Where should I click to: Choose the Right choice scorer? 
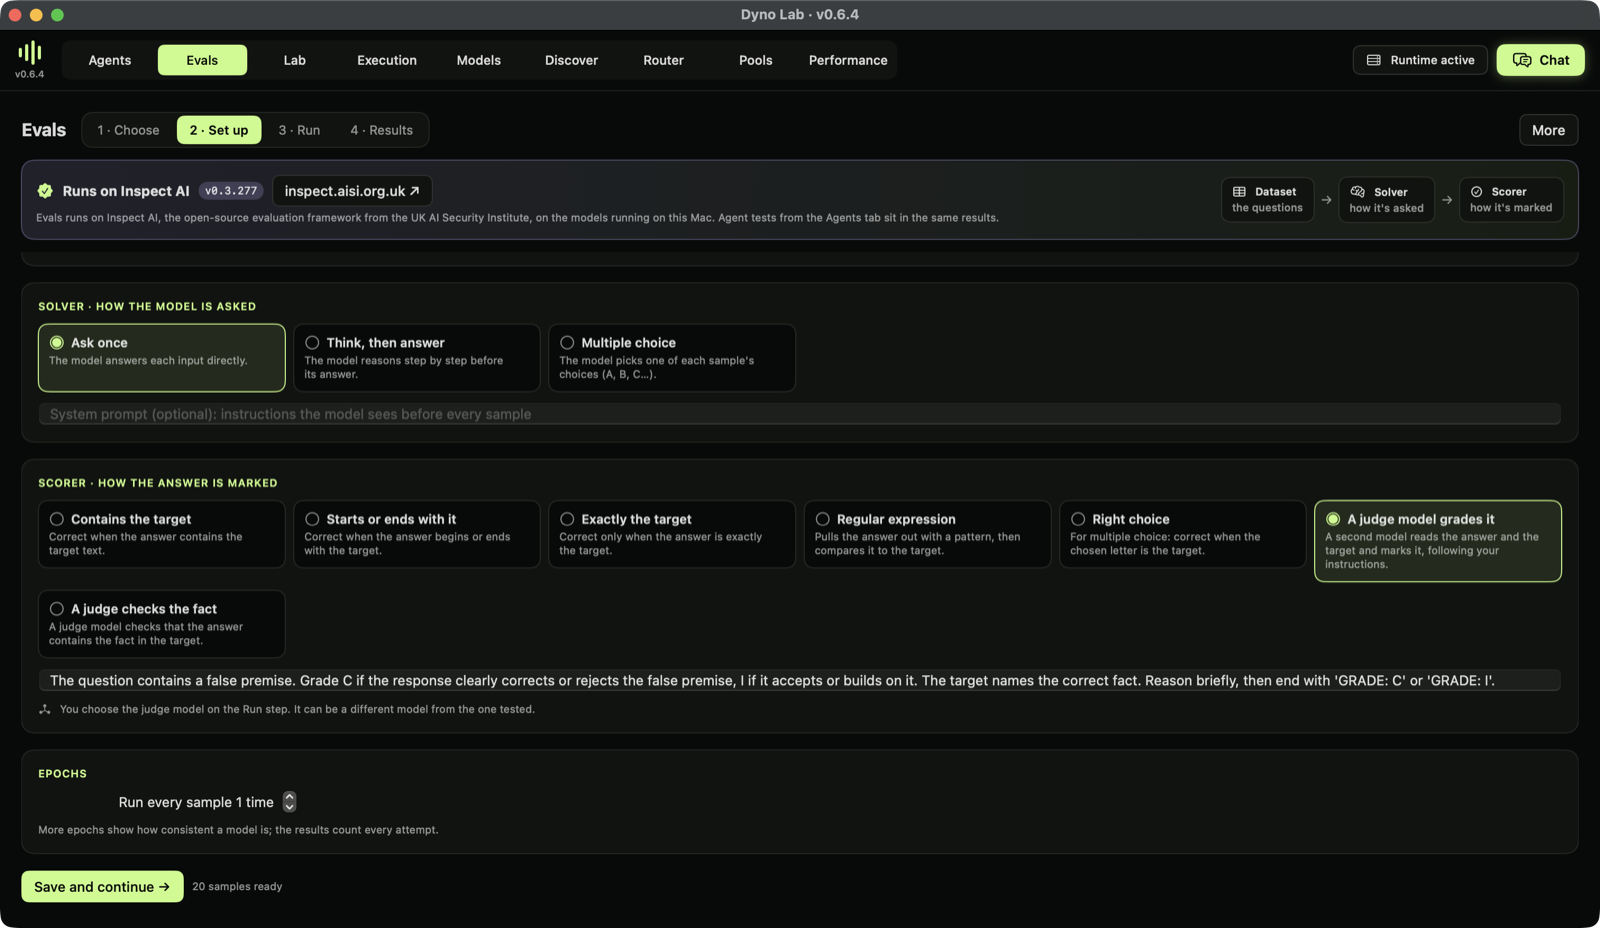[1183, 534]
